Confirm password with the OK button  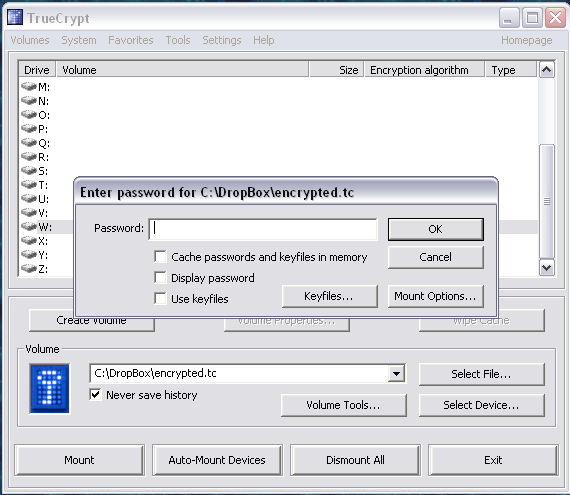[x=435, y=229]
